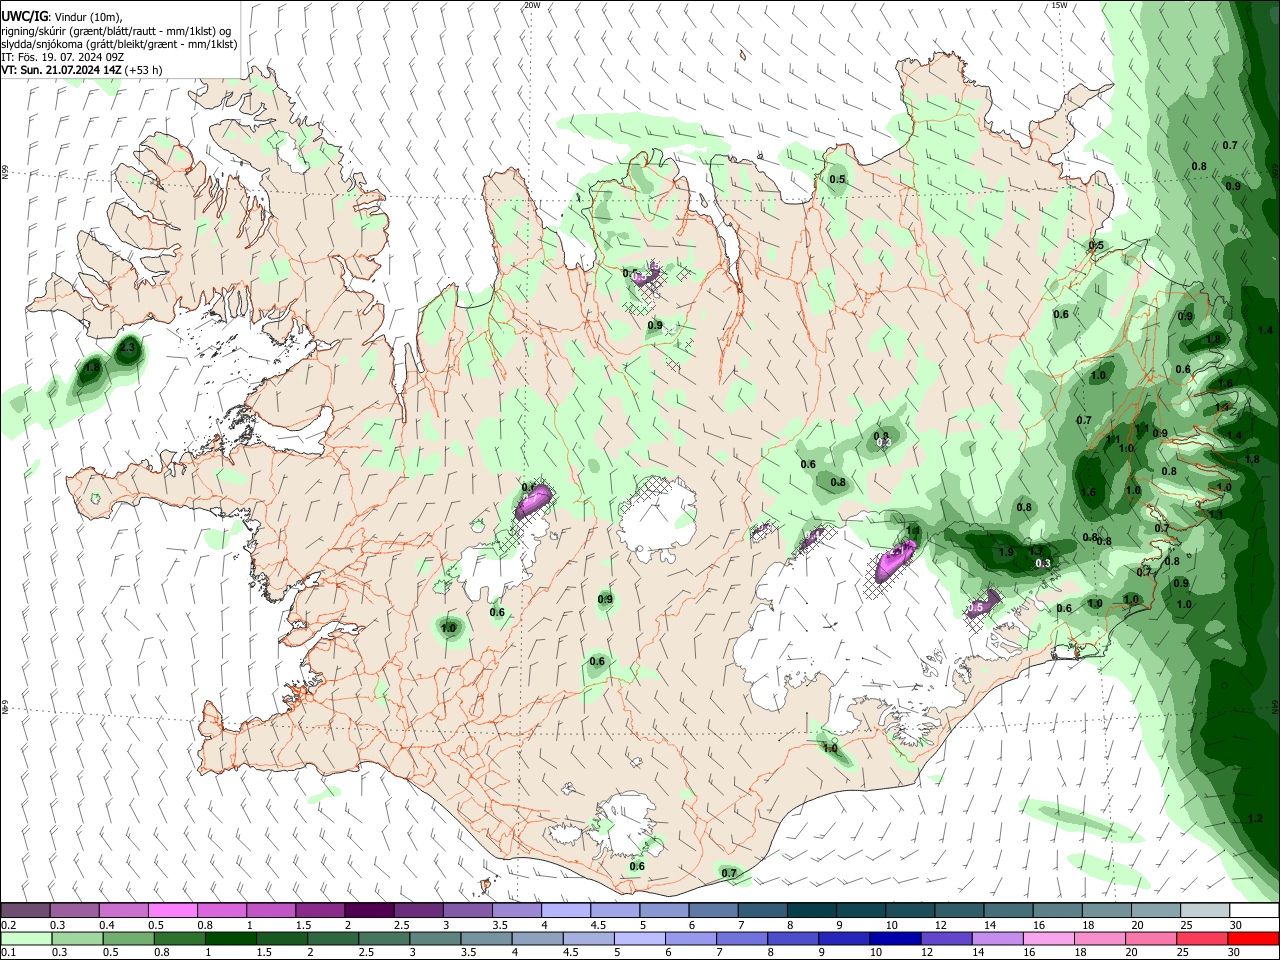This screenshot has height=960, width=1280.
Task: Click the 20W longitude label at top
Action: coord(532,5)
